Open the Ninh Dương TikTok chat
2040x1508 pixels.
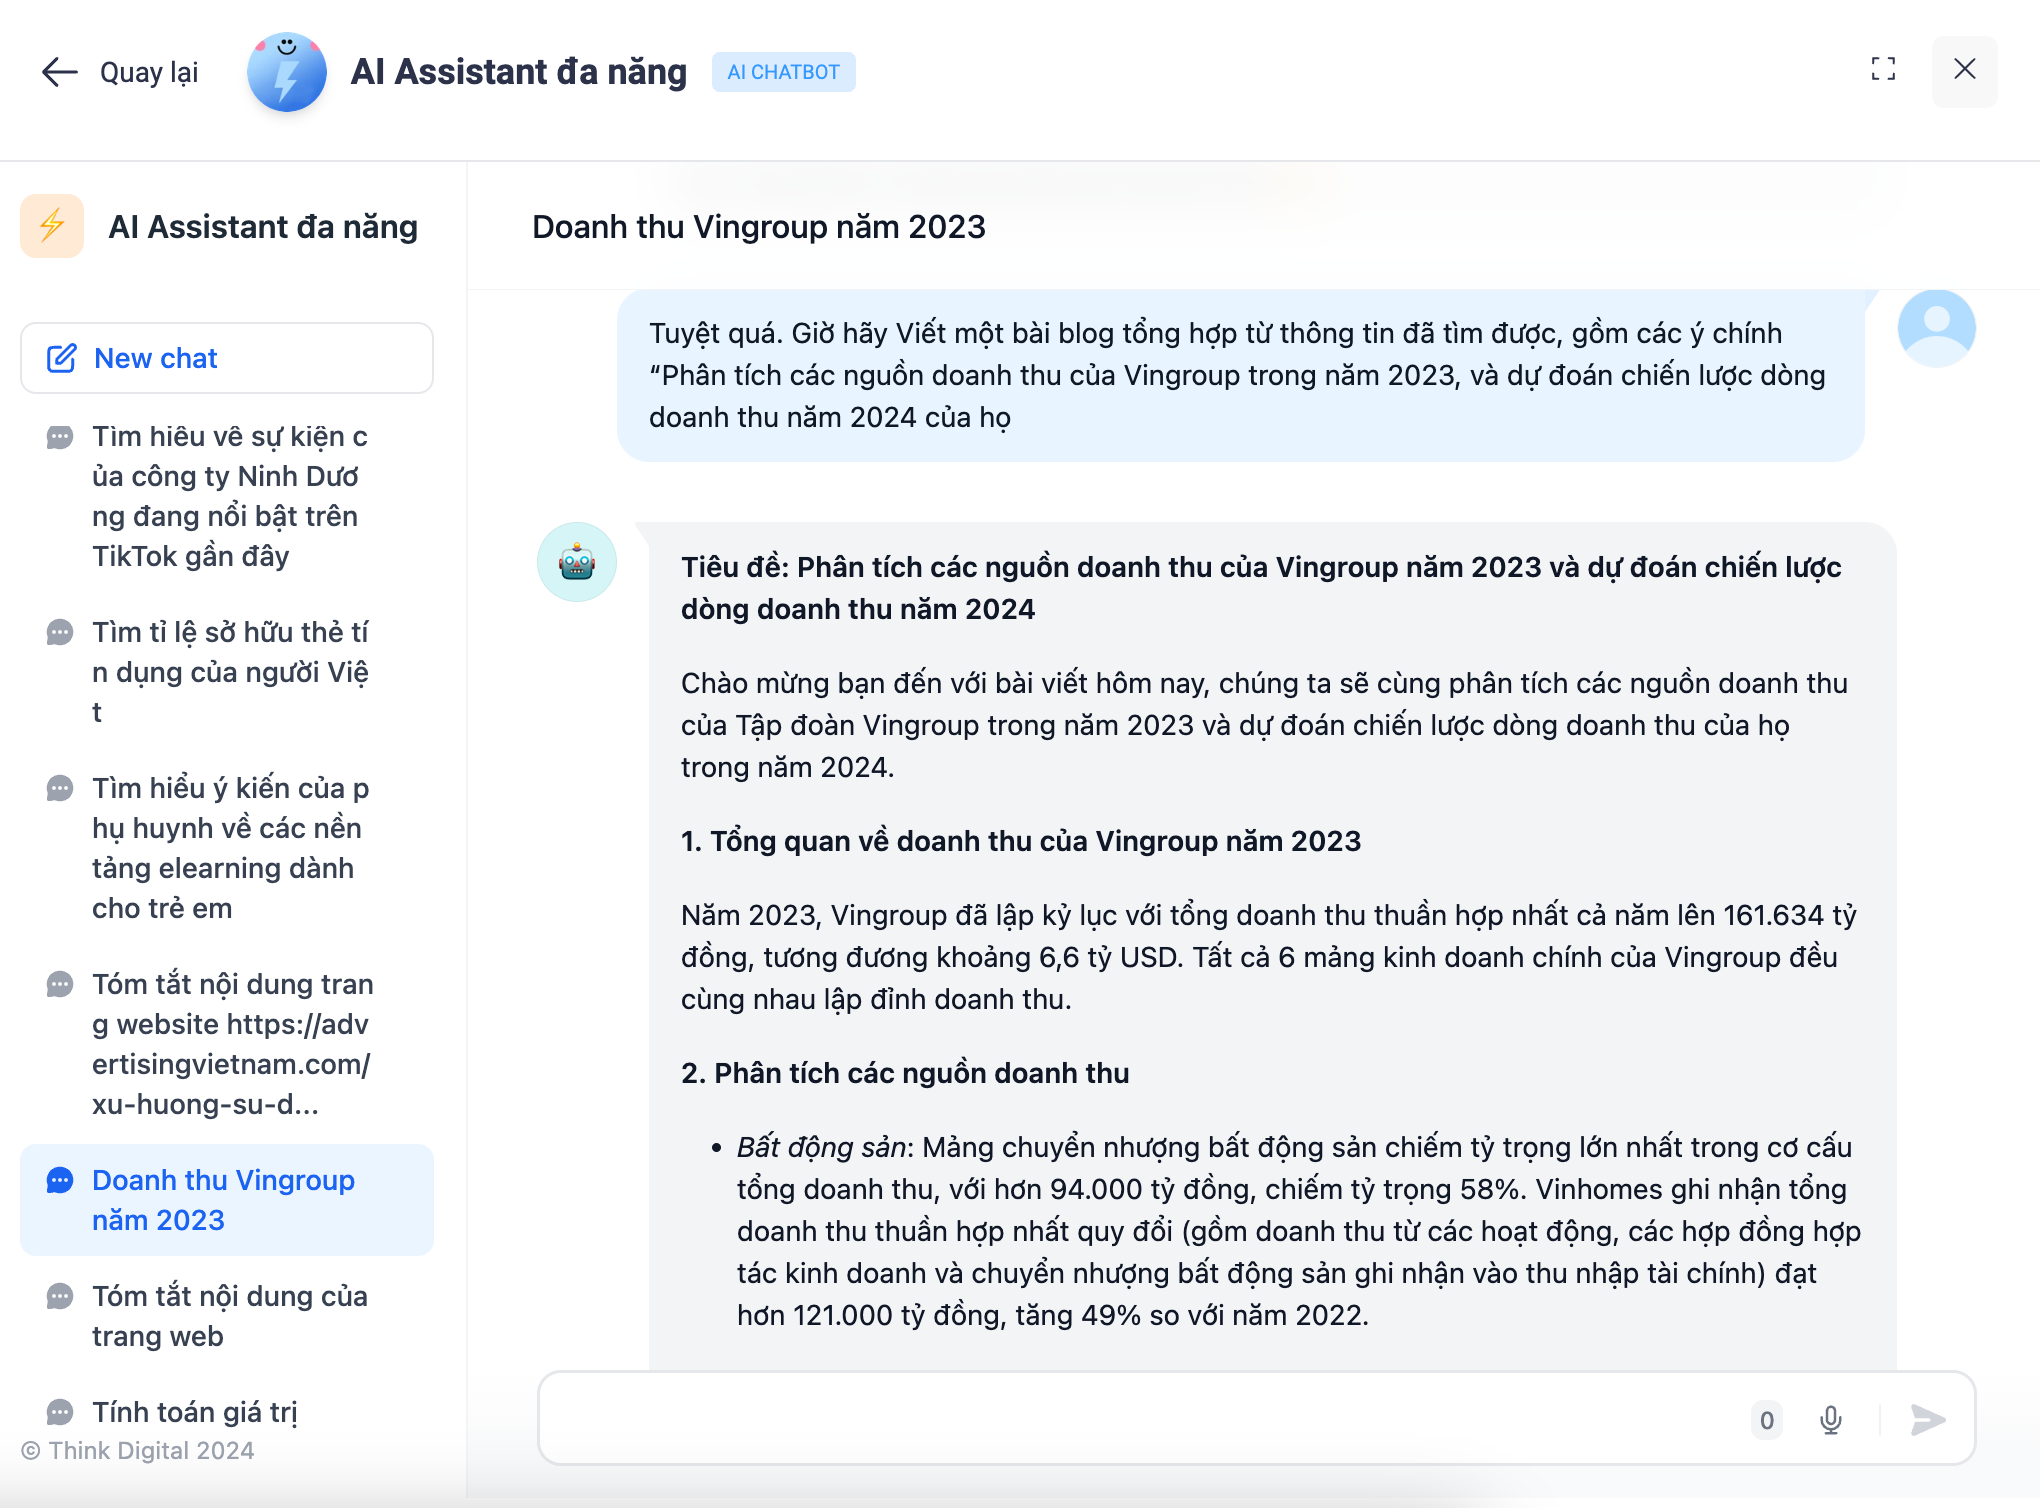click(x=231, y=496)
